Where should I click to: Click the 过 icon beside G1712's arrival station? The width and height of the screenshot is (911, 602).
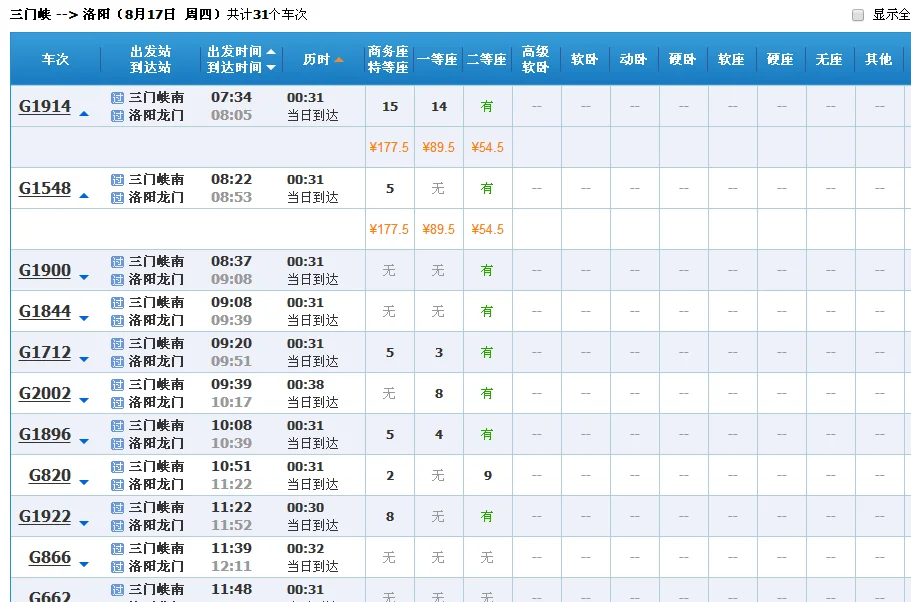[117, 361]
